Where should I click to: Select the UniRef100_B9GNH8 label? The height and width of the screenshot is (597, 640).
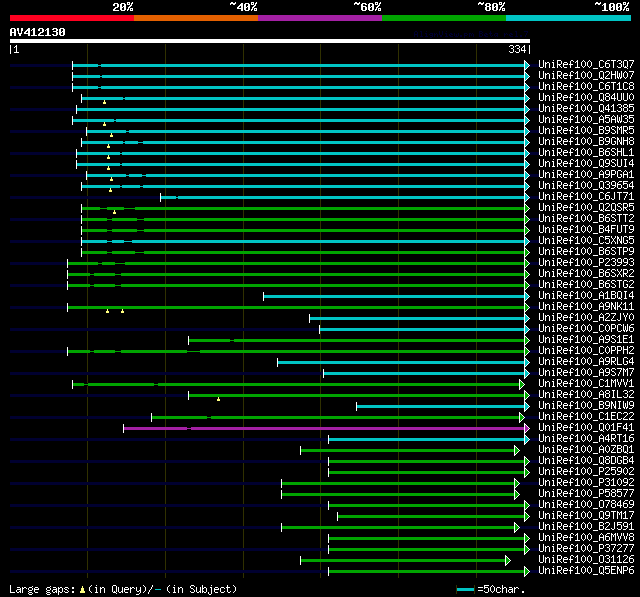point(586,142)
